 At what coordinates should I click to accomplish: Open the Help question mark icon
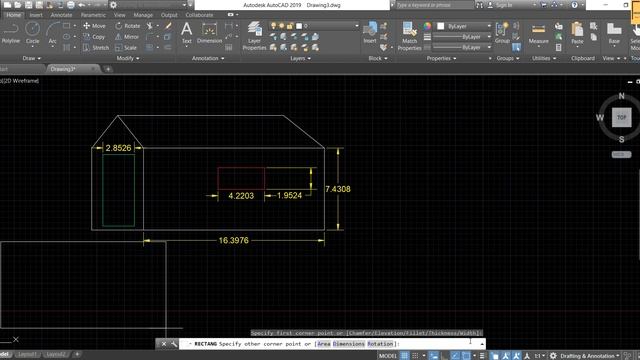click(574, 5)
